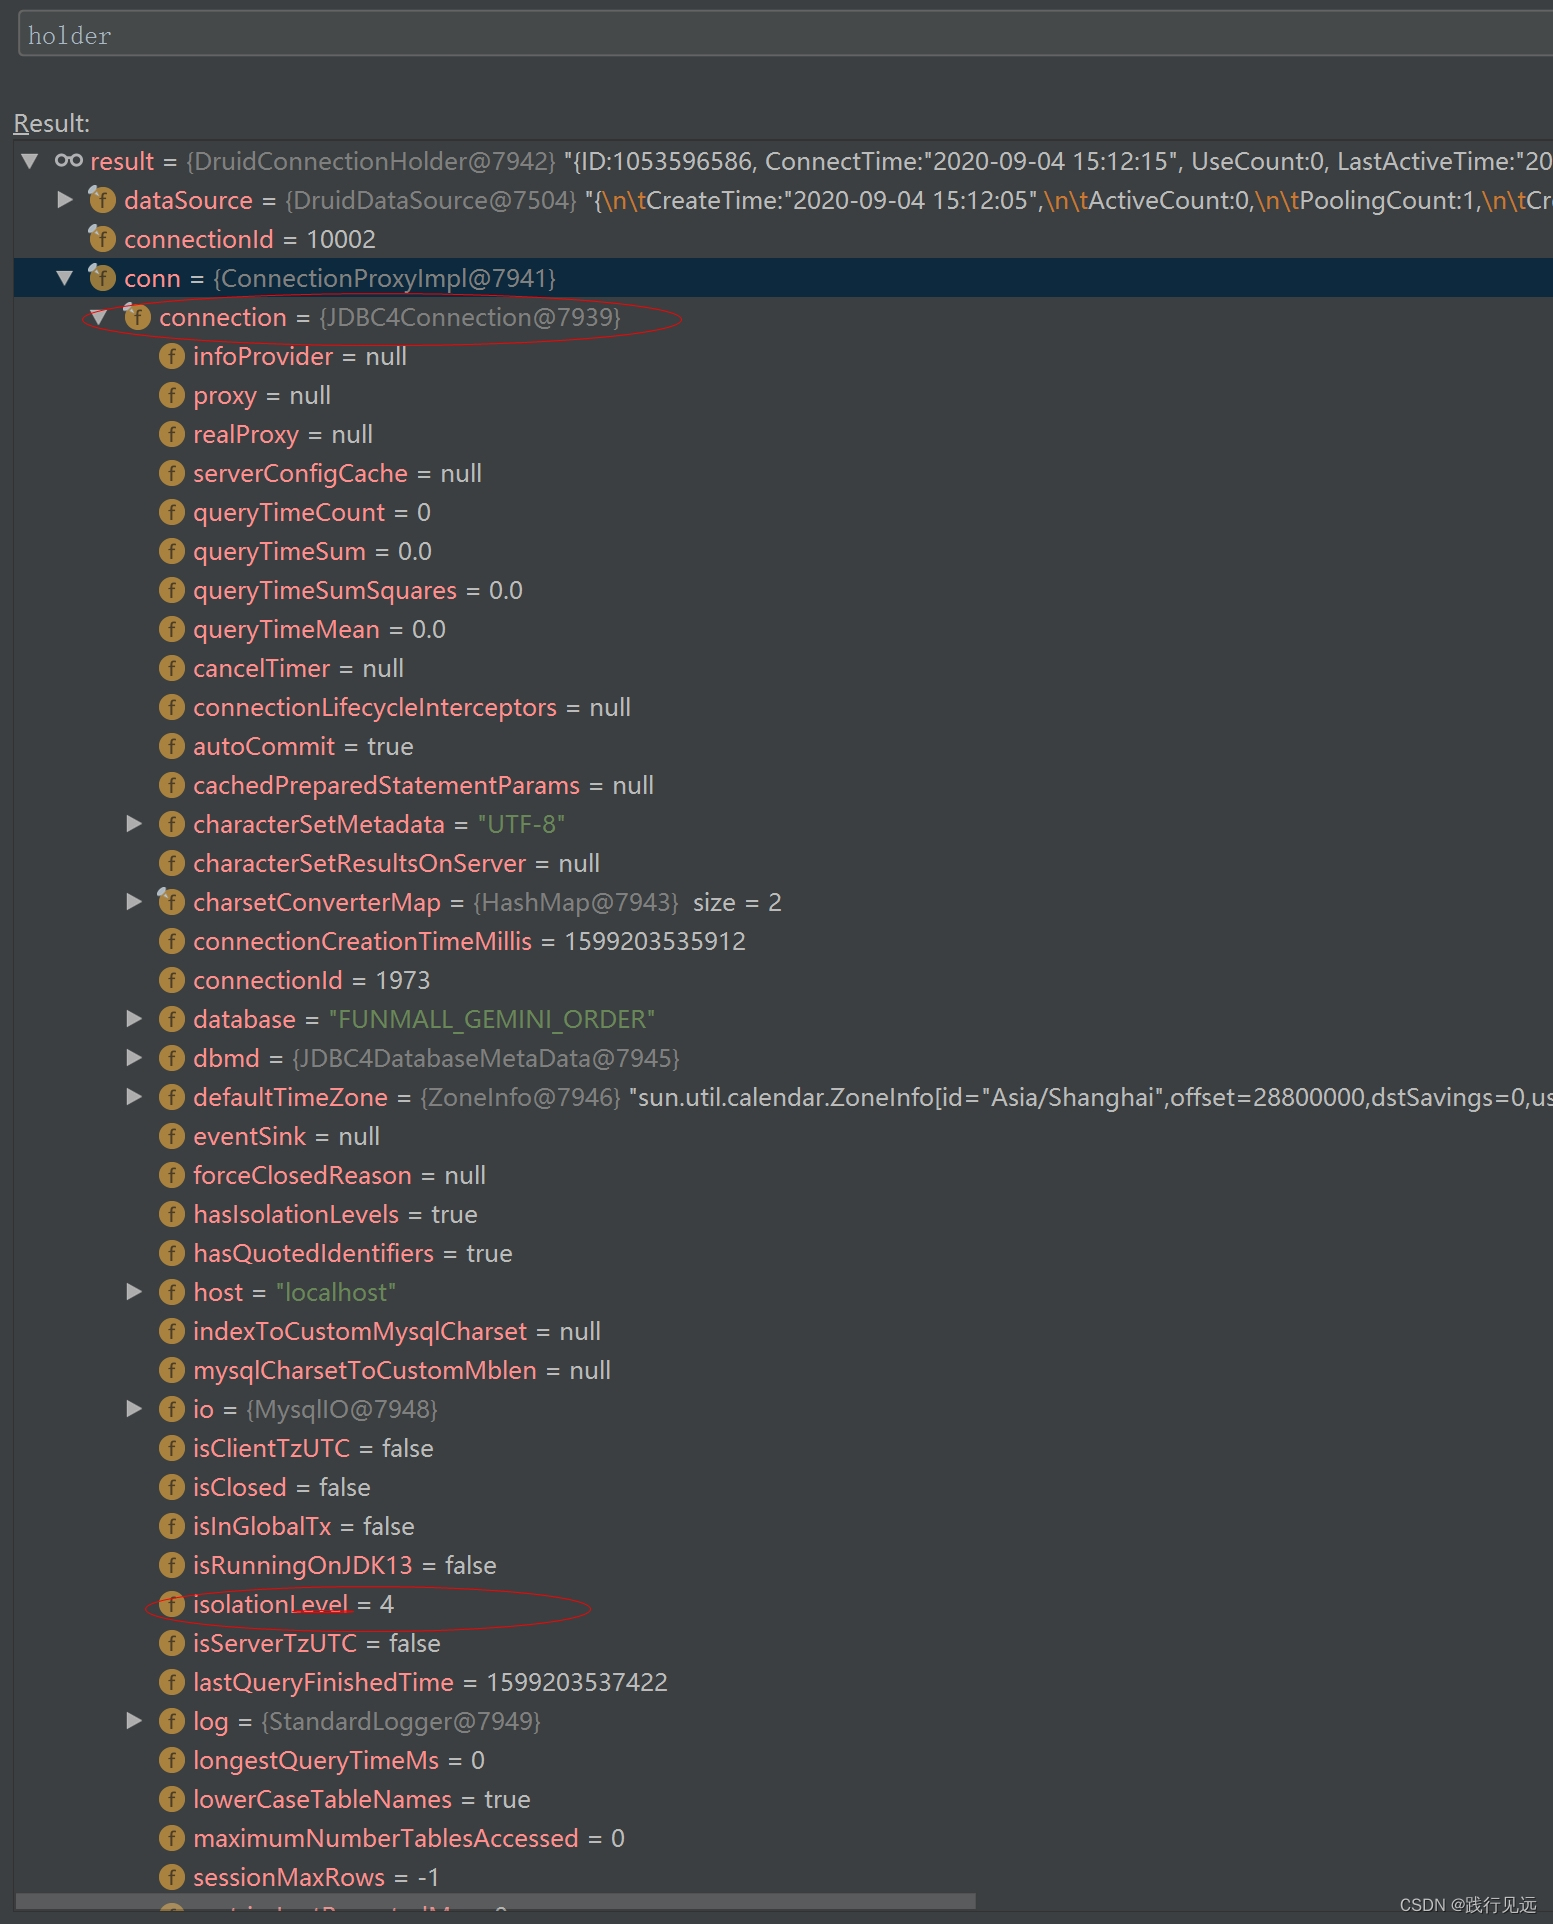This screenshot has width=1553, height=1924.
Task: Click the field icon of dataSource
Action: [102, 199]
